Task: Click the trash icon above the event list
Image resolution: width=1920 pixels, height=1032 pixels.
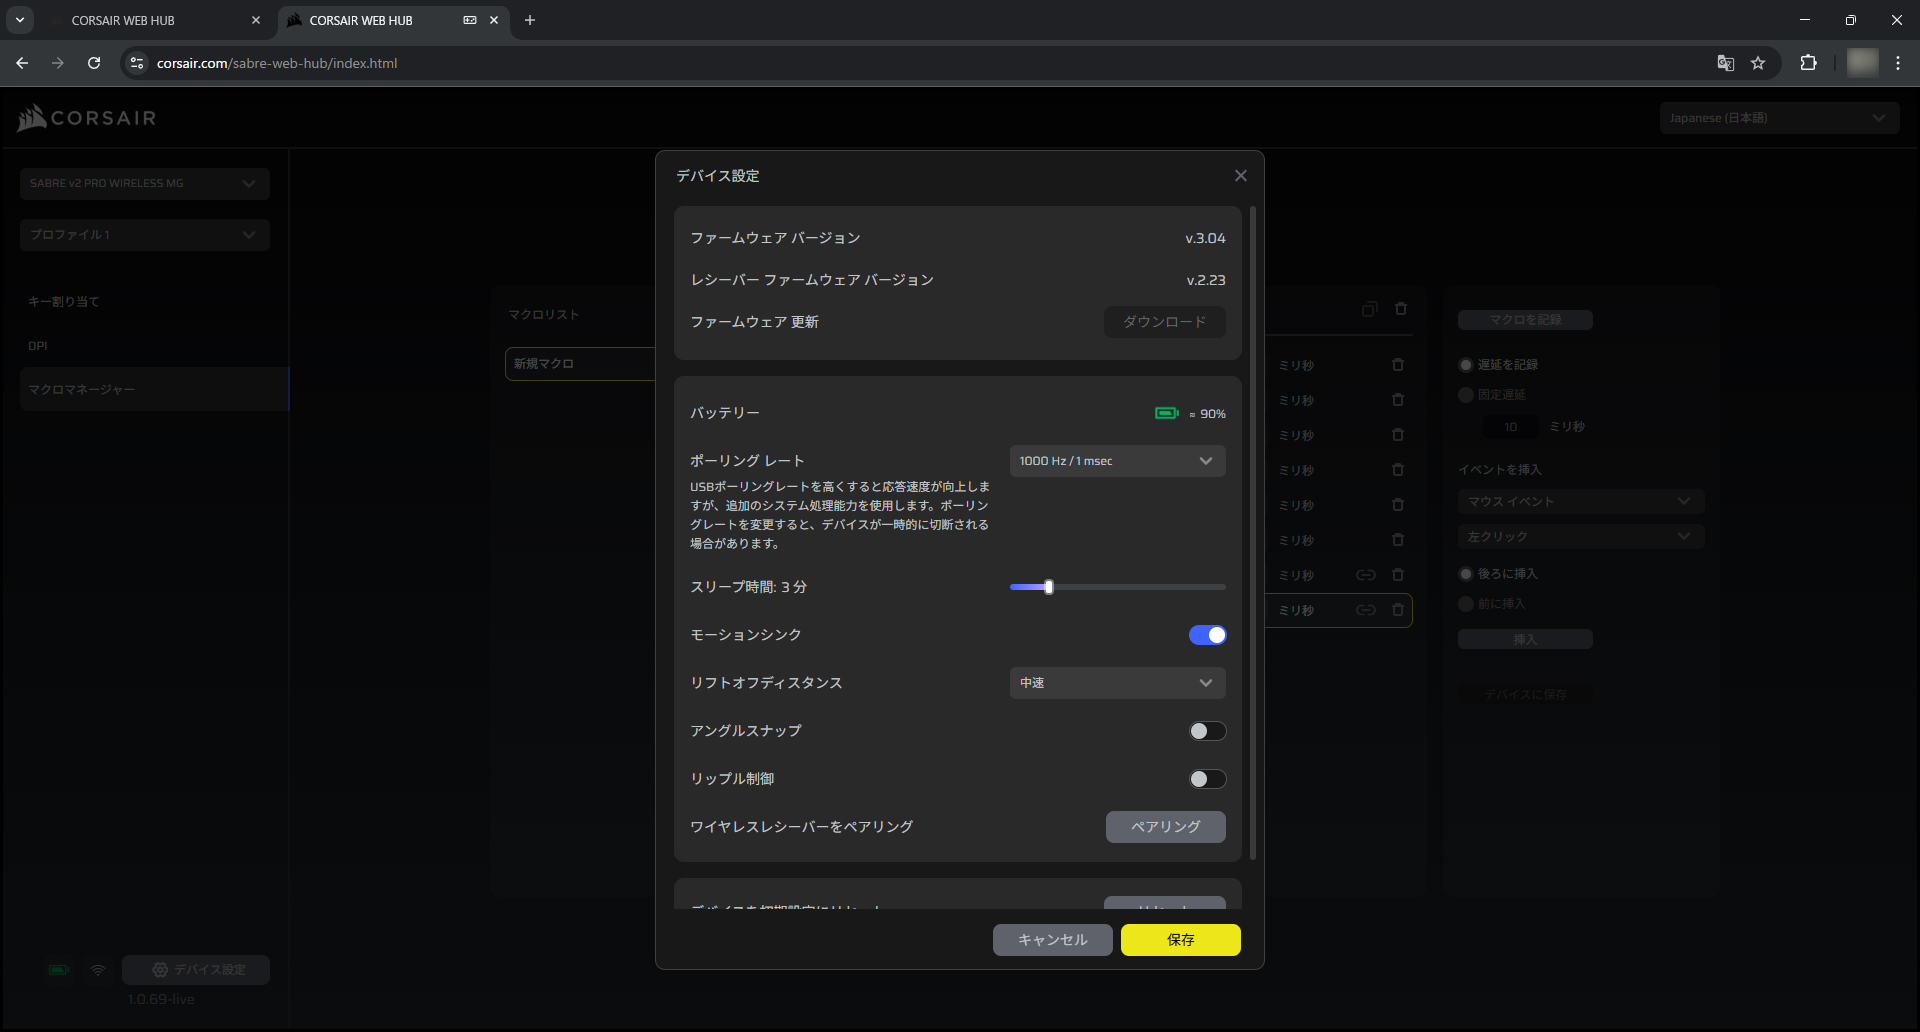Action: pyautogui.click(x=1401, y=309)
